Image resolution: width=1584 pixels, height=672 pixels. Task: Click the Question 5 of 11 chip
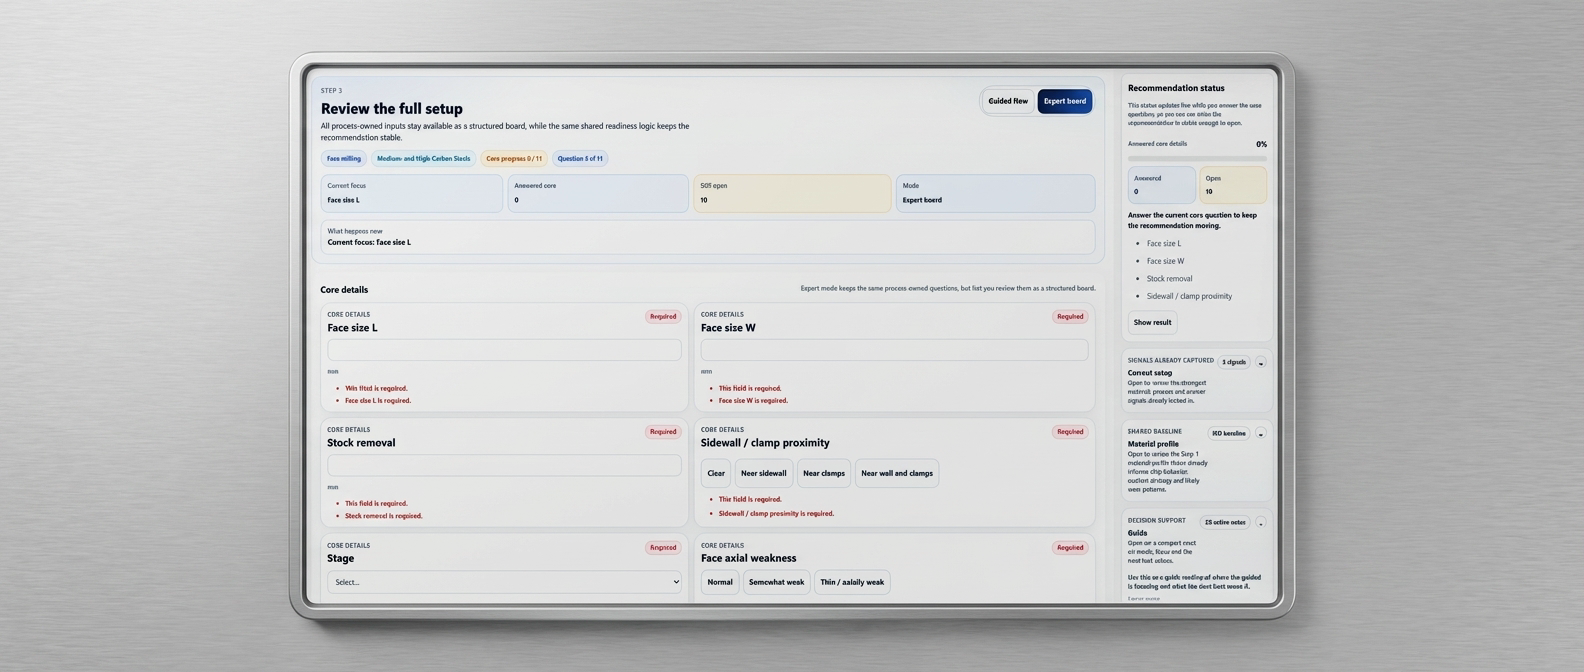580,158
